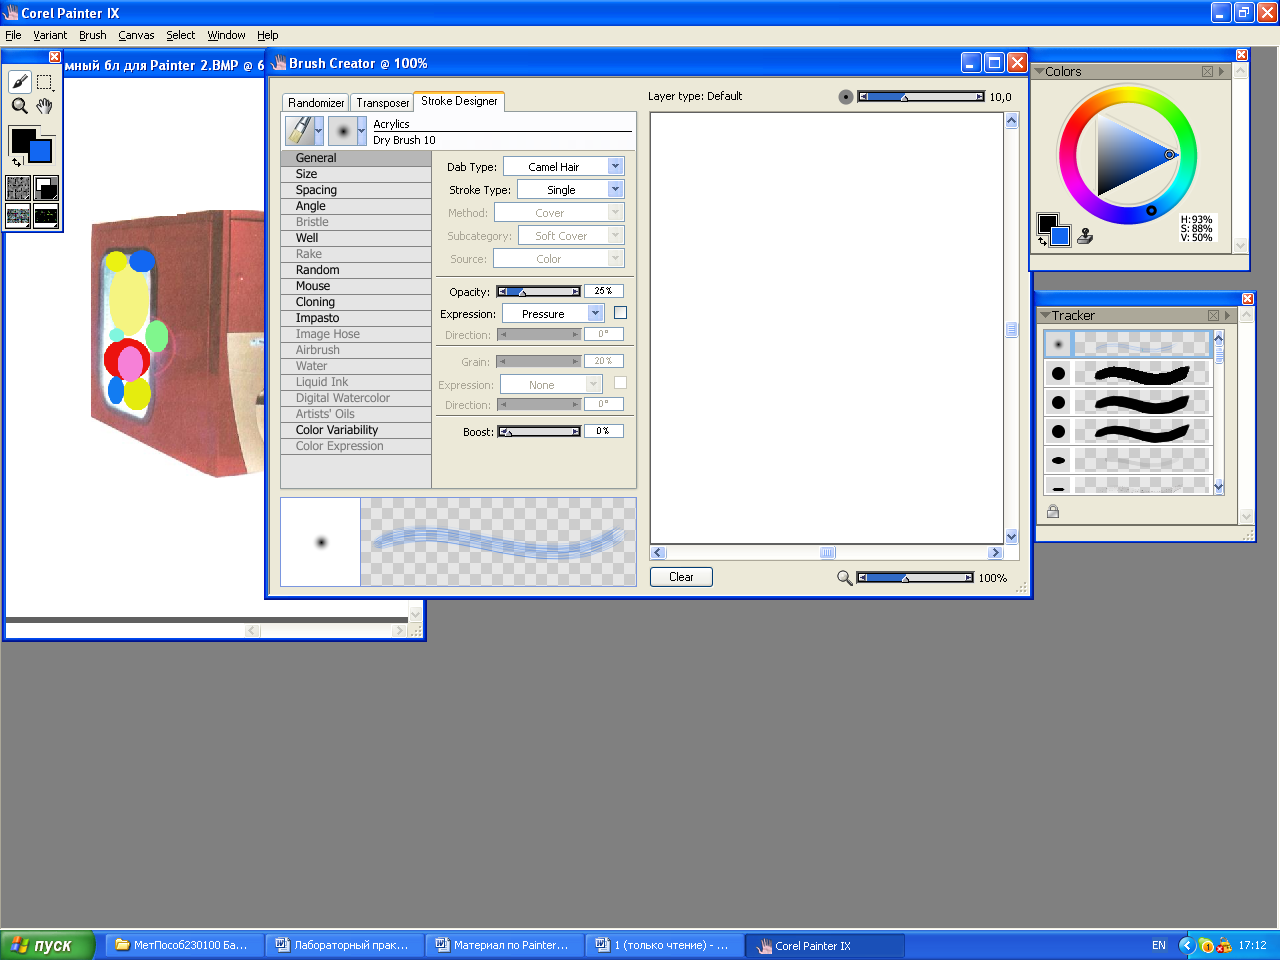Select Size in the settings list
Image resolution: width=1280 pixels, height=960 pixels.
pyautogui.click(x=356, y=174)
